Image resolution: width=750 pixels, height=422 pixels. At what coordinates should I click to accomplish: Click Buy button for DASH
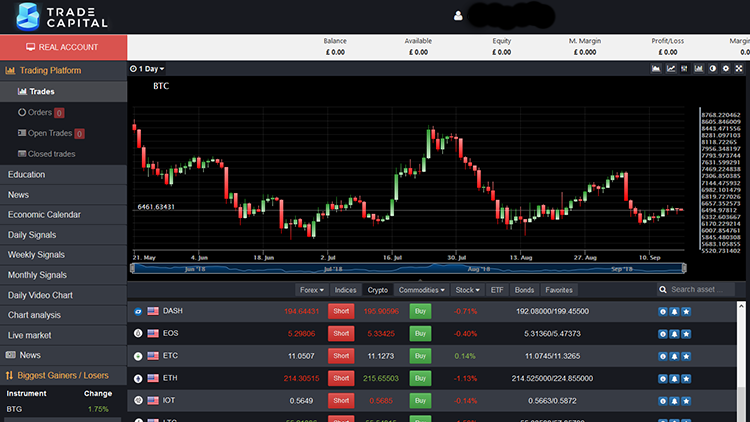pyautogui.click(x=420, y=311)
